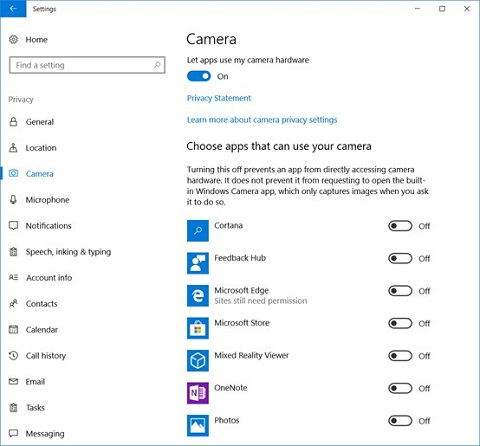Go to General privacy settings
Viewport: 480px width, 446px height.
pyautogui.click(x=40, y=122)
